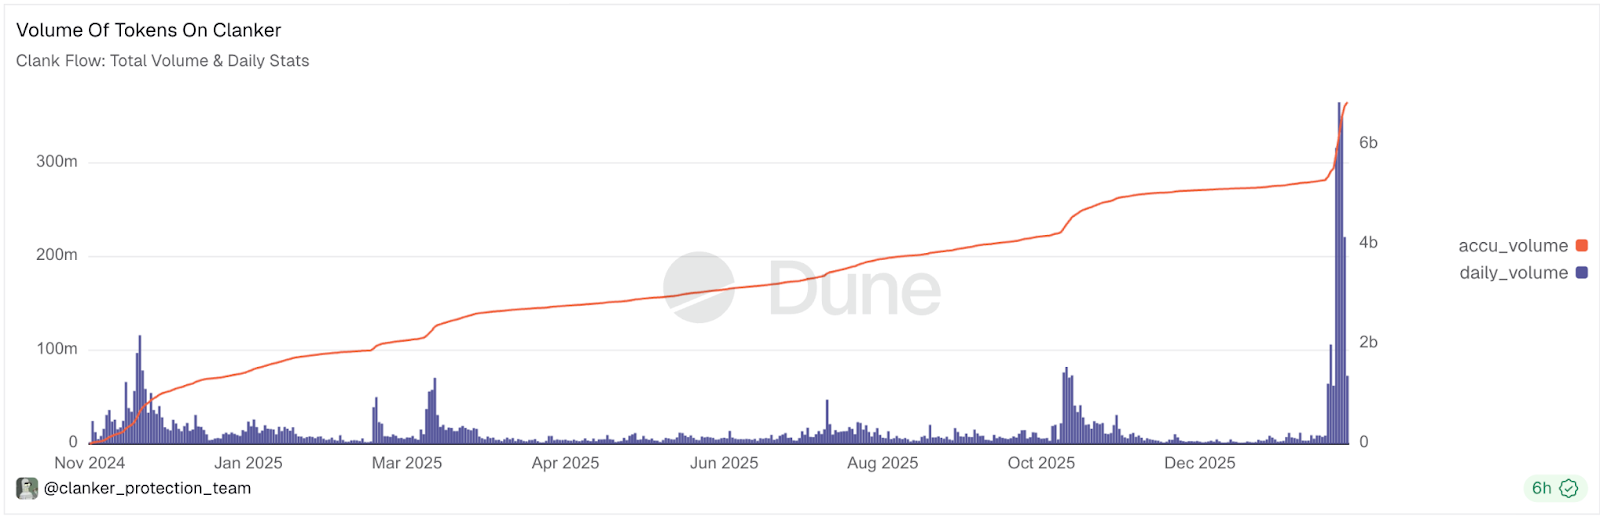Viewport: 1600px width, 516px height.
Task: Click the Dune watermark circle logo
Action: (x=699, y=288)
